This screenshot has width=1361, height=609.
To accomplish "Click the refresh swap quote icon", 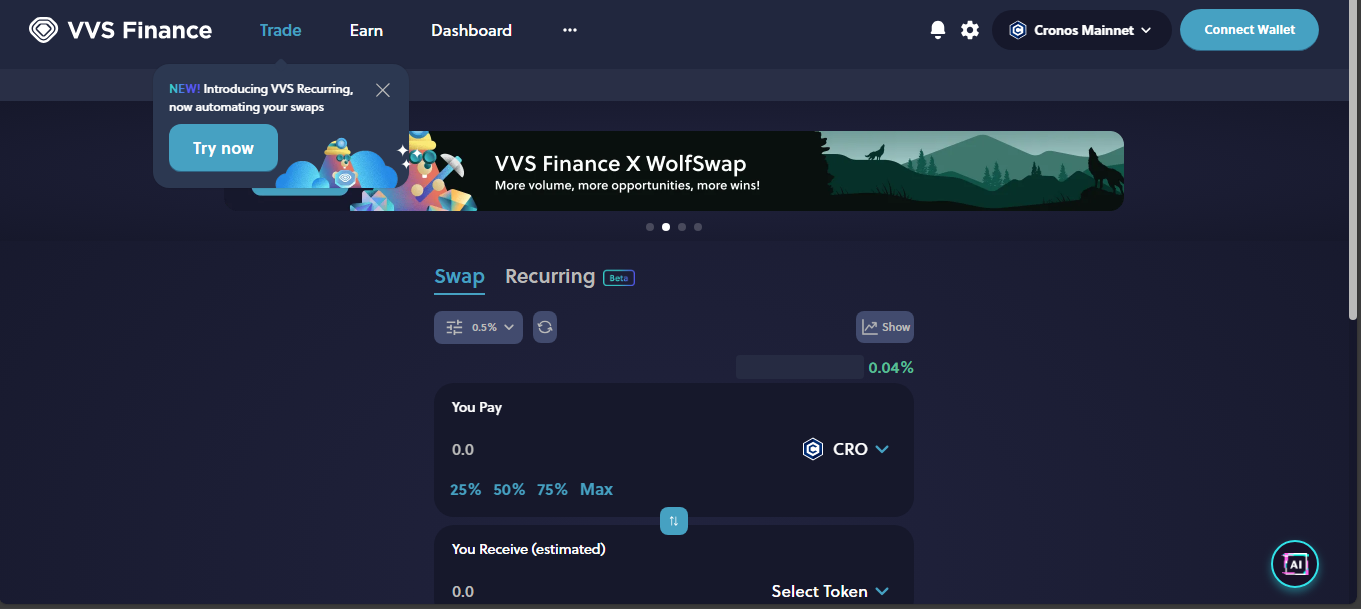I will click(x=545, y=327).
